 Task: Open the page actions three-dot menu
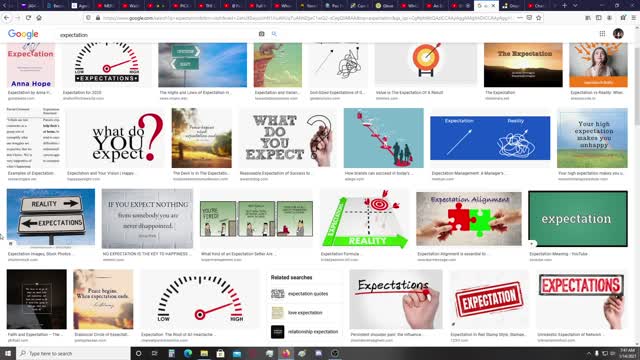519,18
